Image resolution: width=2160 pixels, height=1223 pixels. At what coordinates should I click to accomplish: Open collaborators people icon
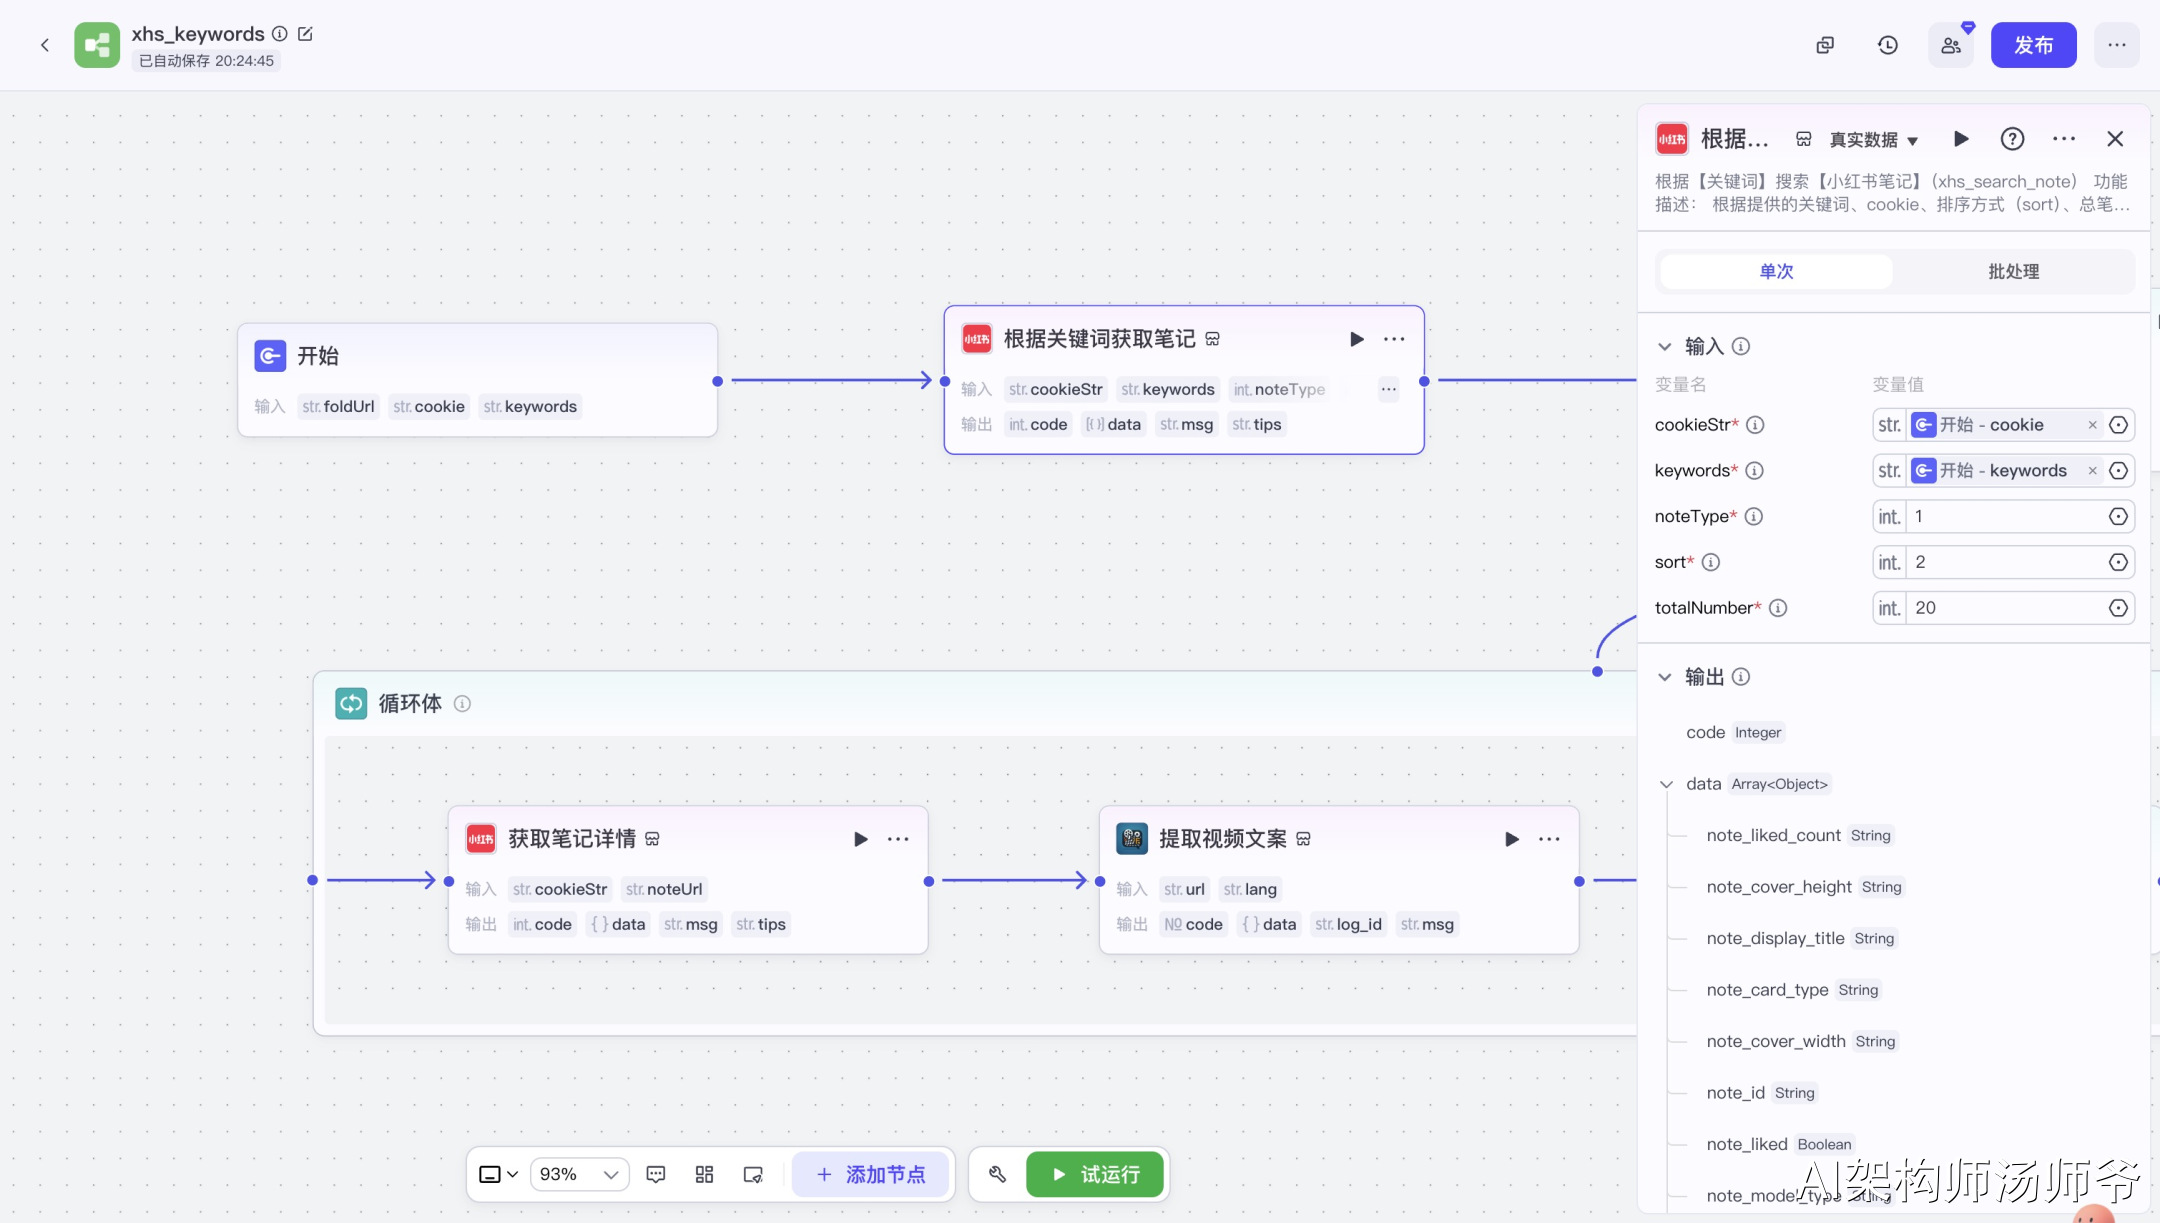click(1950, 45)
